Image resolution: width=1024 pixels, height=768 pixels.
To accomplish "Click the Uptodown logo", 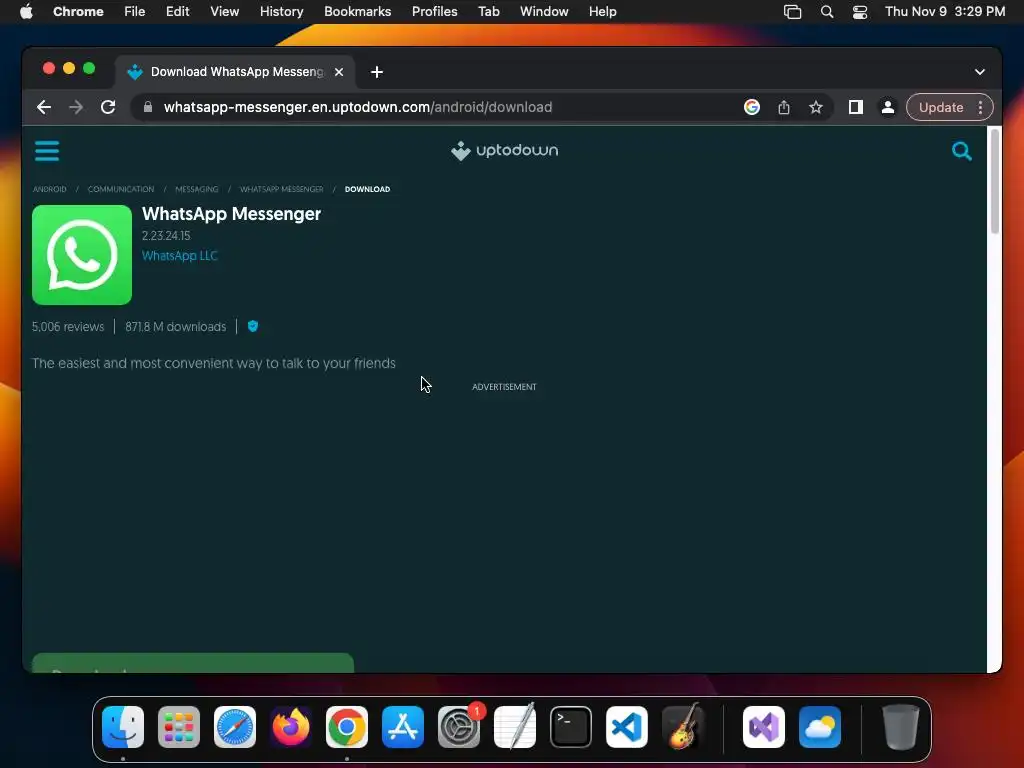I will click(x=504, y=151).
